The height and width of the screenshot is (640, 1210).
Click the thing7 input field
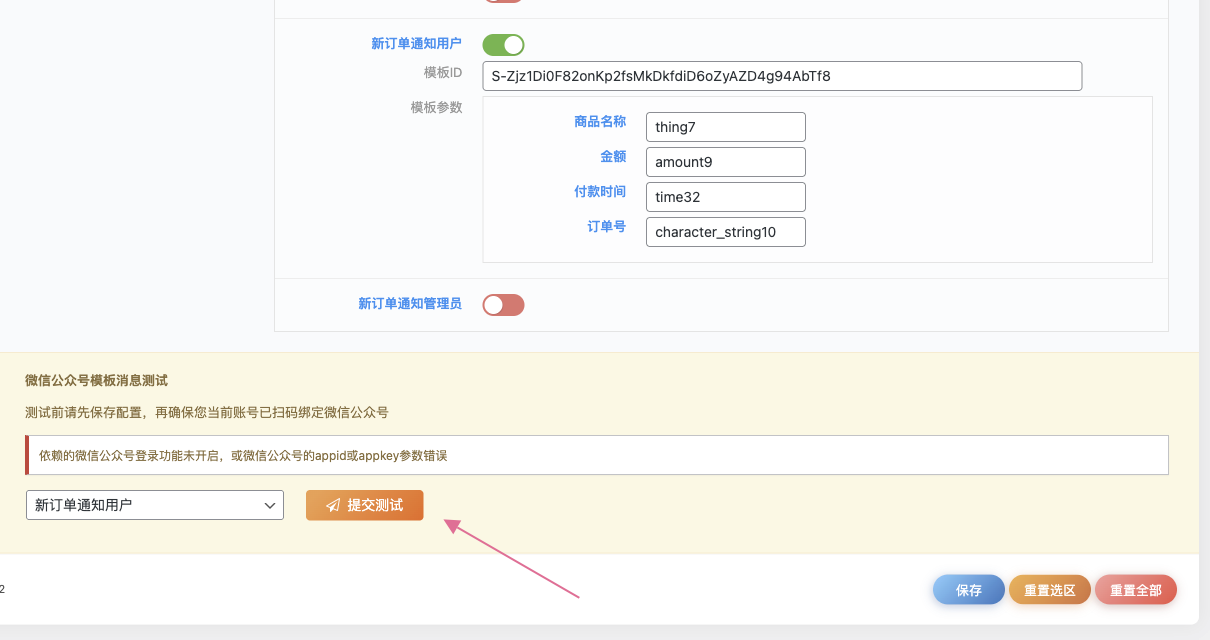[x=725, y=126]
